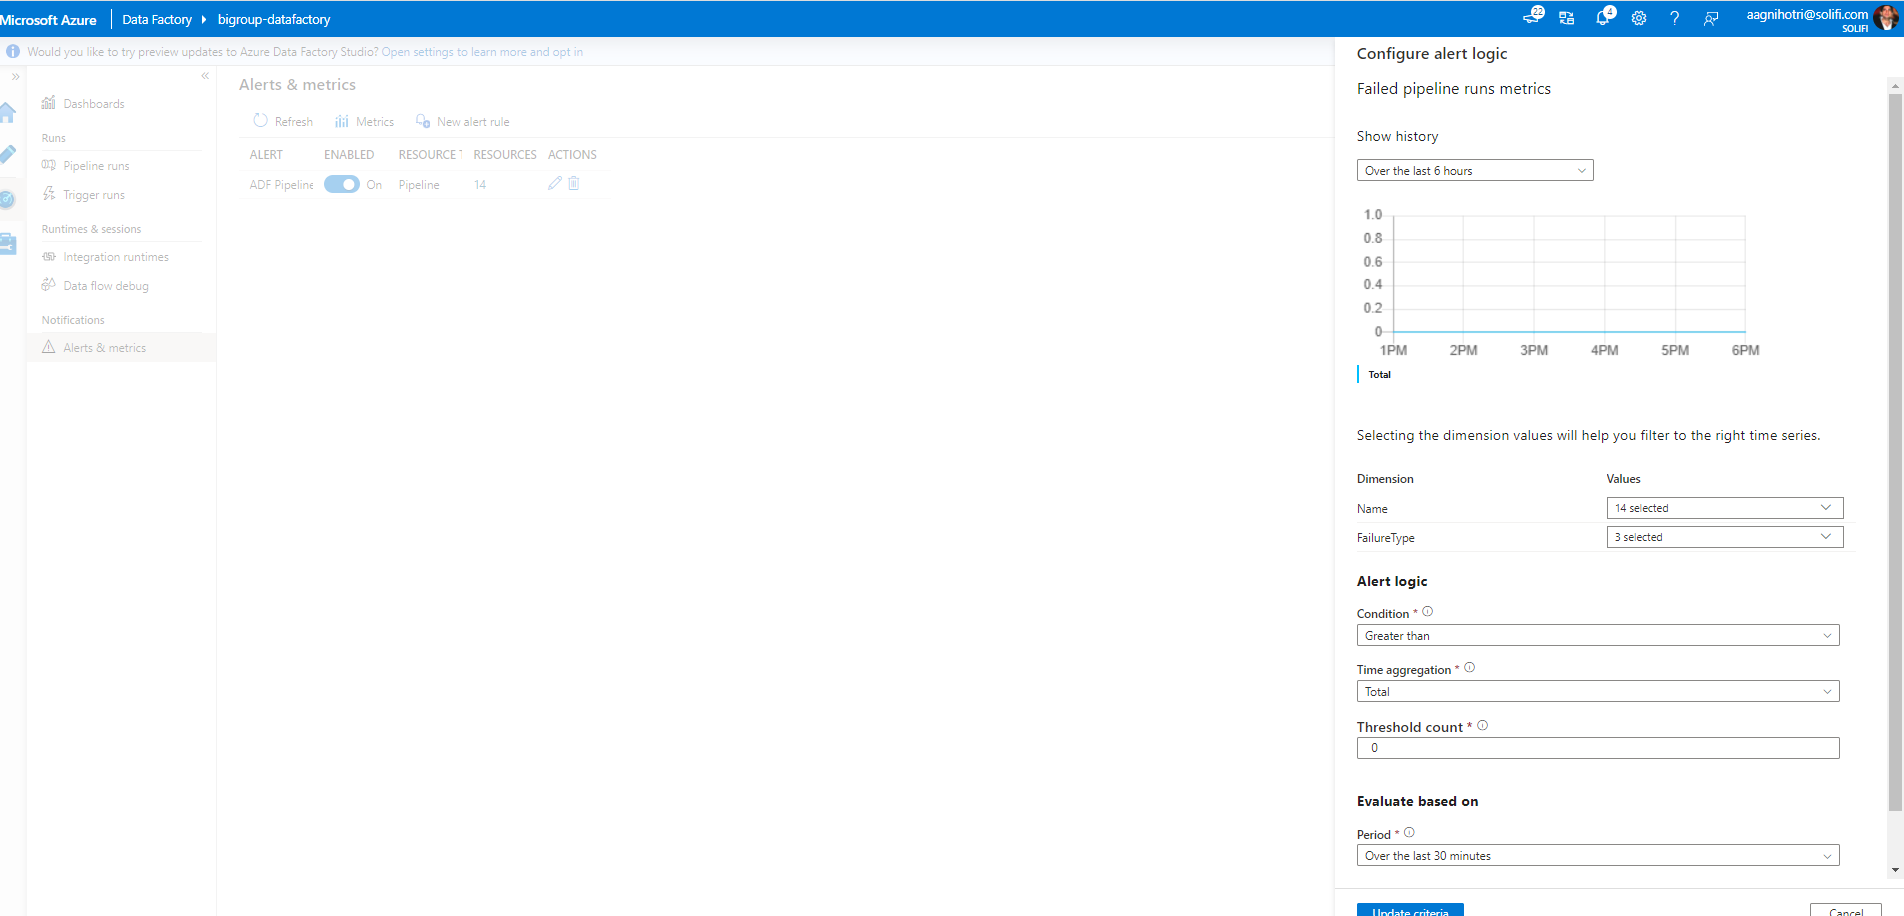Viewport: 1904px width, 916px height.
Task: Click Data Factory in the breadcrumb
Action: [157, 18]
